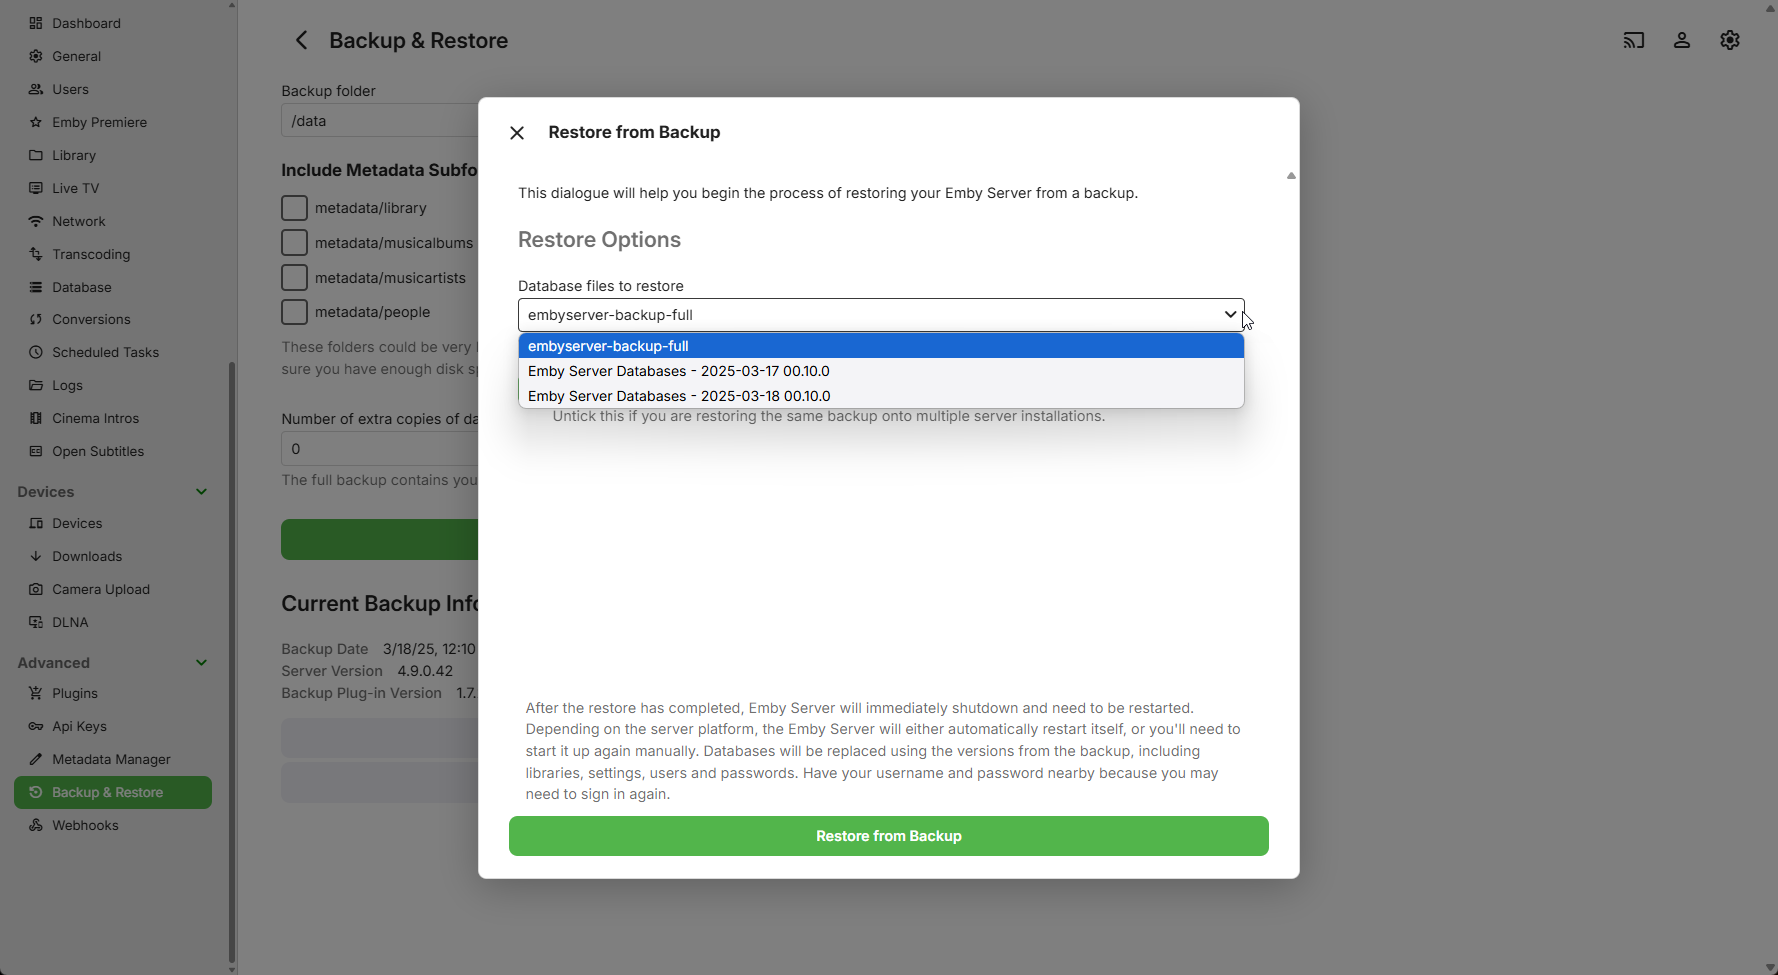This screenshot has height=975, width=1778.
Task: Go to Metadata Manager page
Action: click(x=111, y=759)
